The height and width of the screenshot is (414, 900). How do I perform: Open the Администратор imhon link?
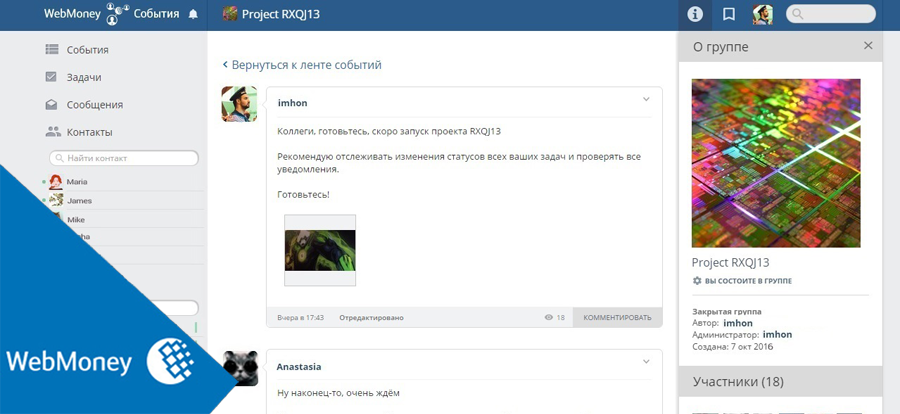[777, 335]
